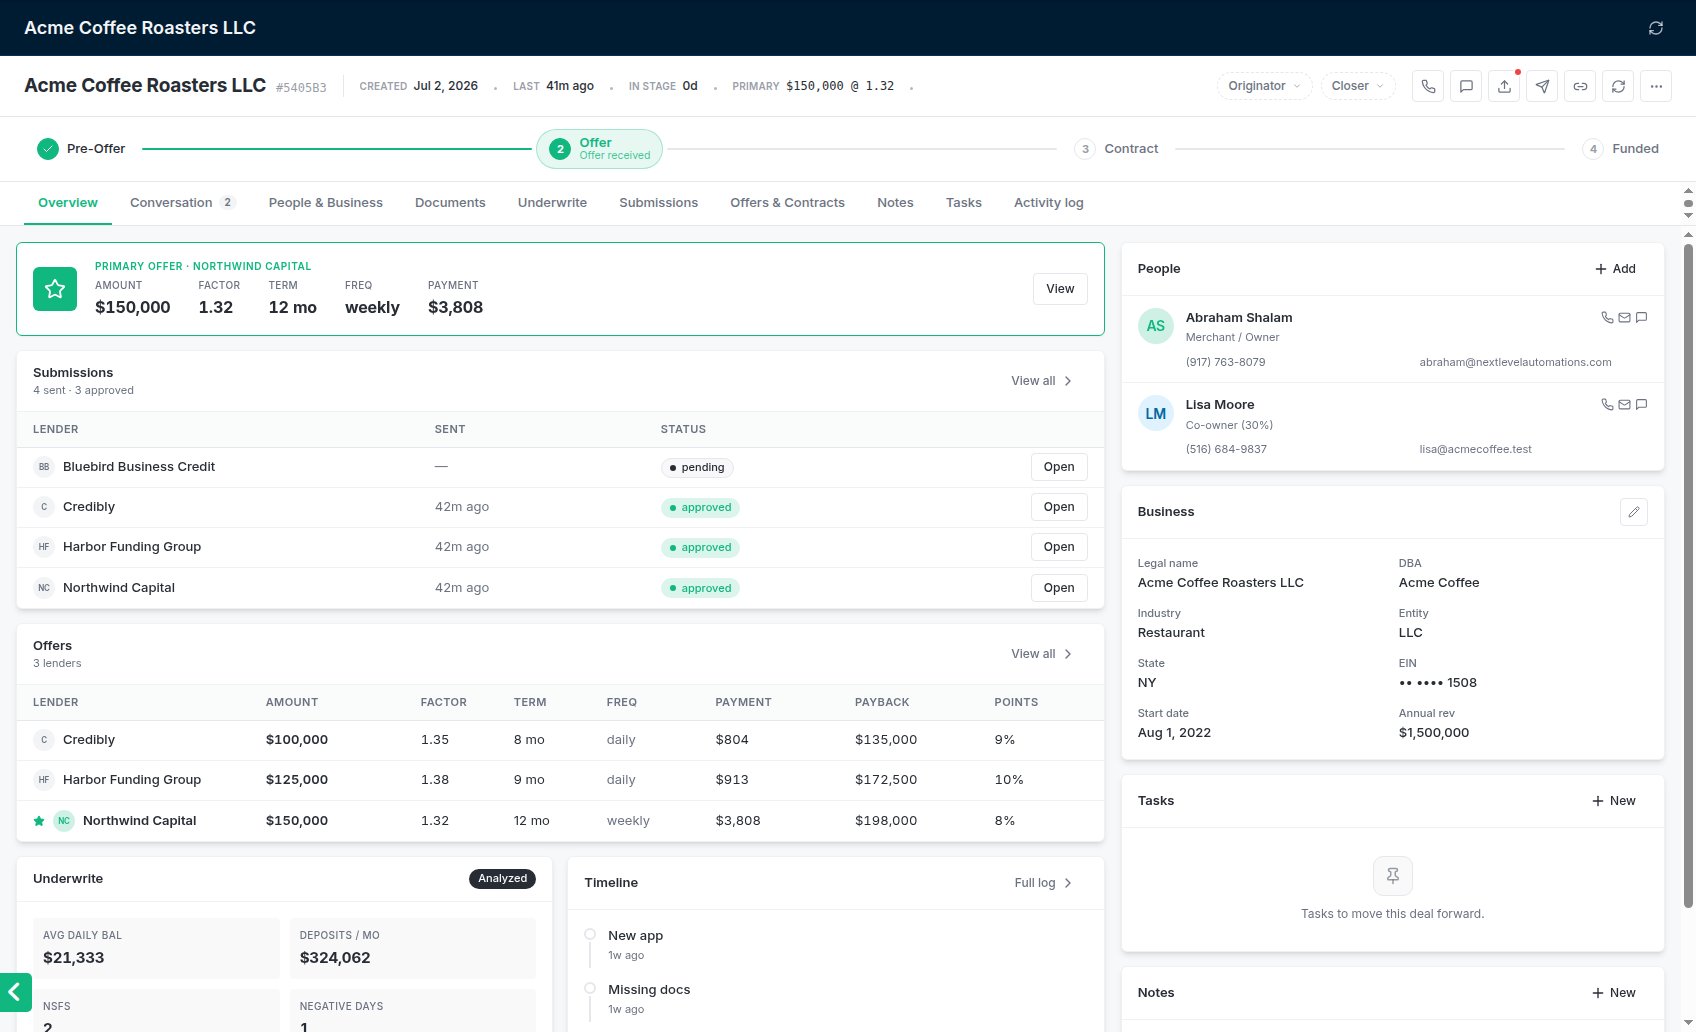Click the Northwind Capital row in Offers
Screen dimensions: 1696x1032
click(560, 821)
